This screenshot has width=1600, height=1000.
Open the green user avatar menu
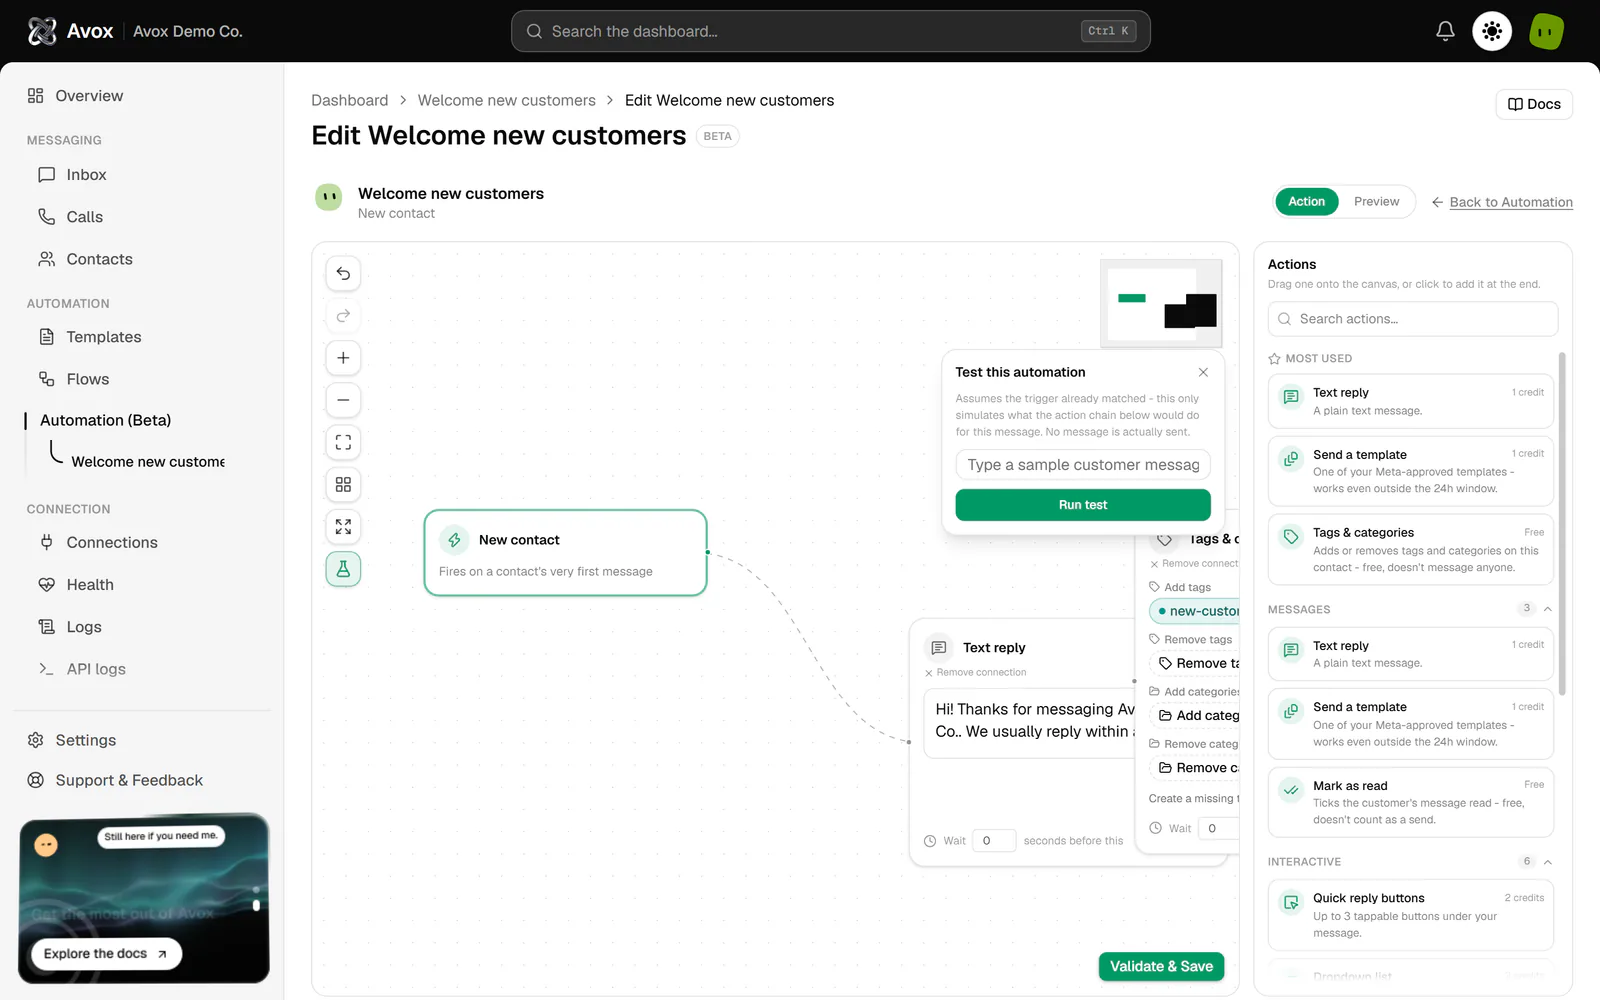click(x=1546, y=31)
